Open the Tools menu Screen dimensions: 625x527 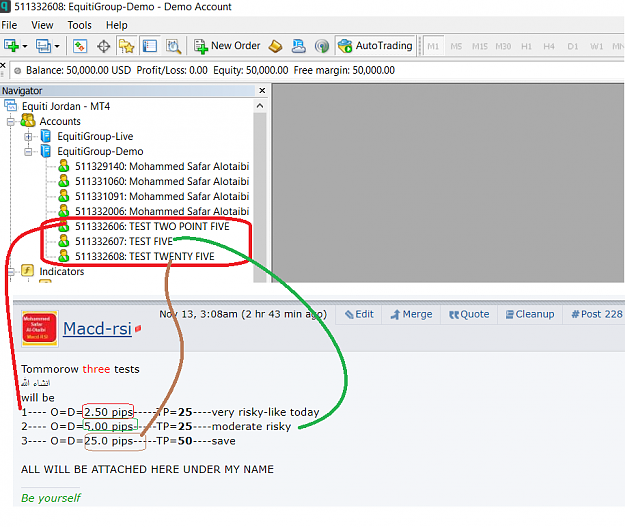point(79,25)
